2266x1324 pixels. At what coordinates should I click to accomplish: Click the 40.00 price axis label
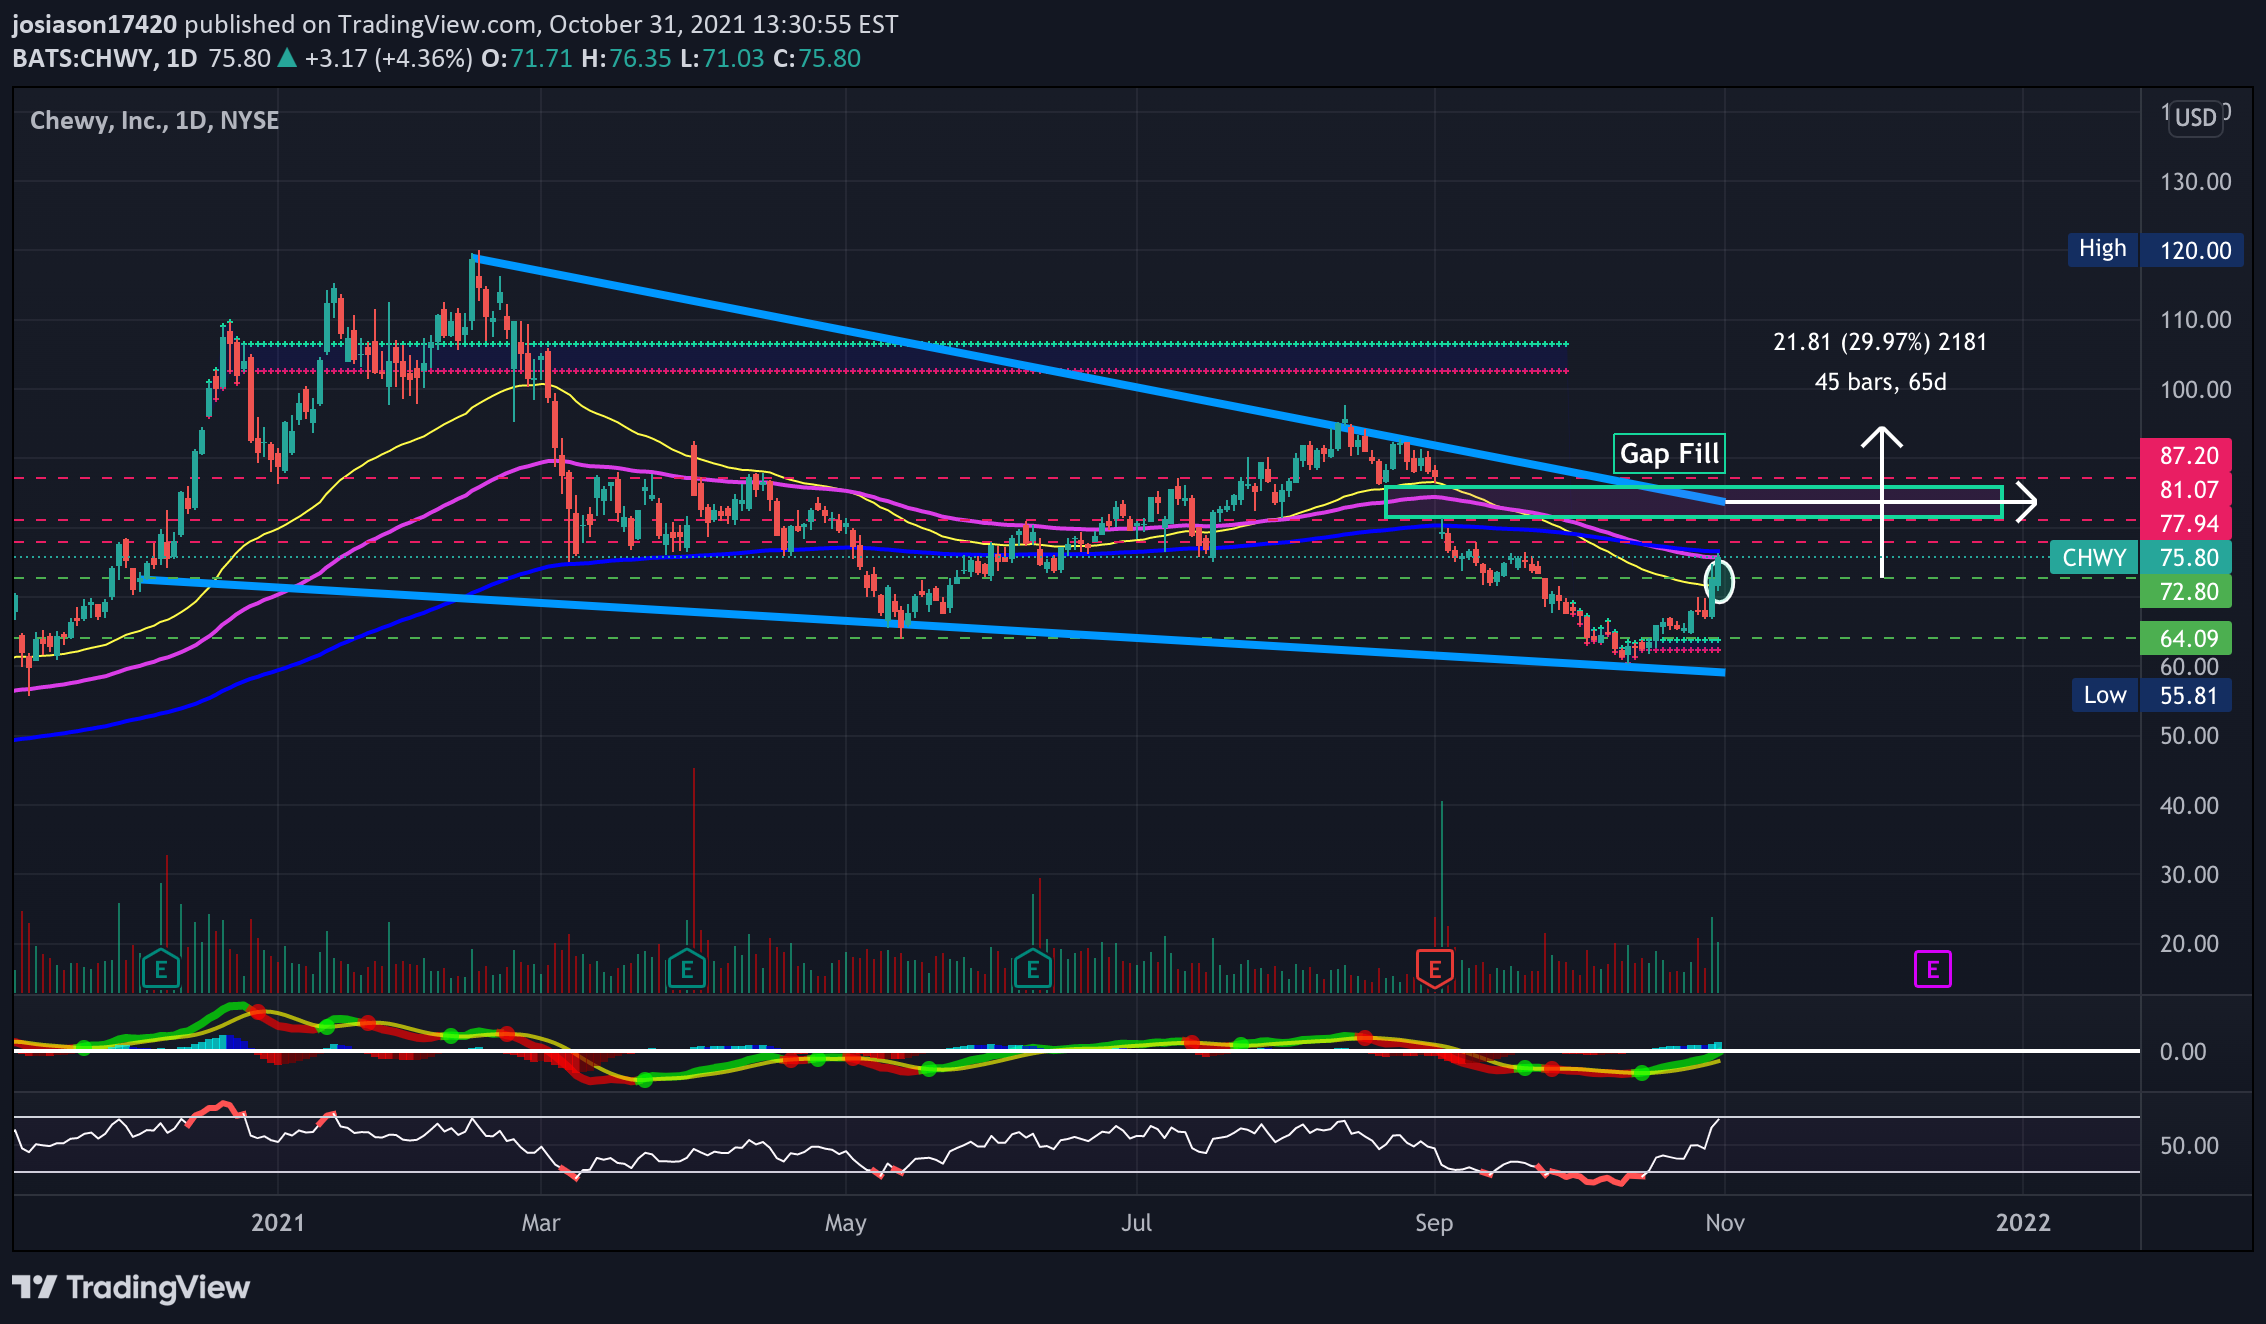point(2189,805)
